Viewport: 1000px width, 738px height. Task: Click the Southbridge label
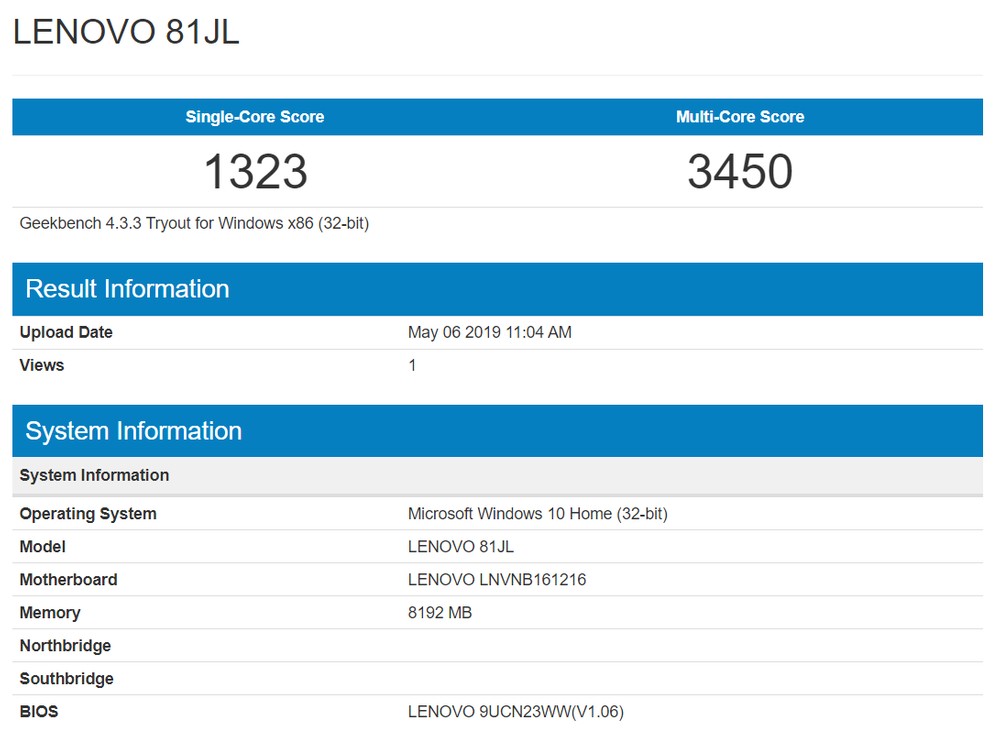click(x=66, y=679)
